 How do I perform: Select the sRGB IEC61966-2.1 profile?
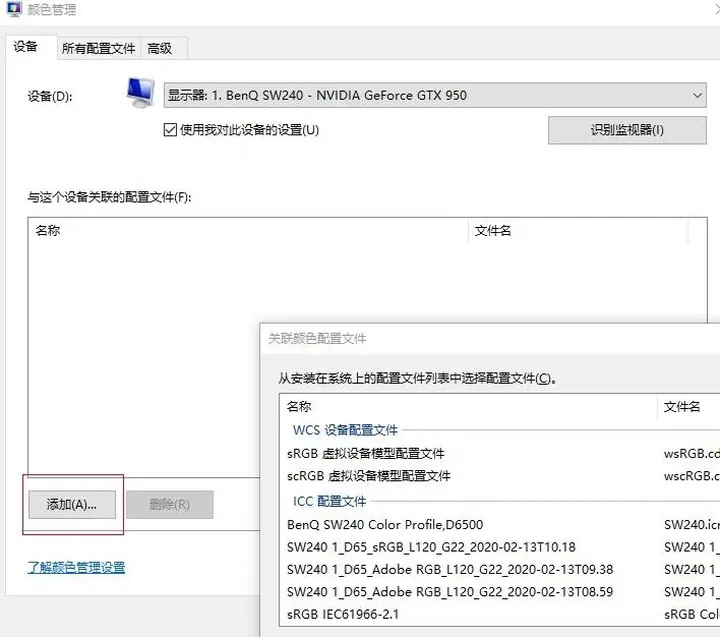point(343,614)
